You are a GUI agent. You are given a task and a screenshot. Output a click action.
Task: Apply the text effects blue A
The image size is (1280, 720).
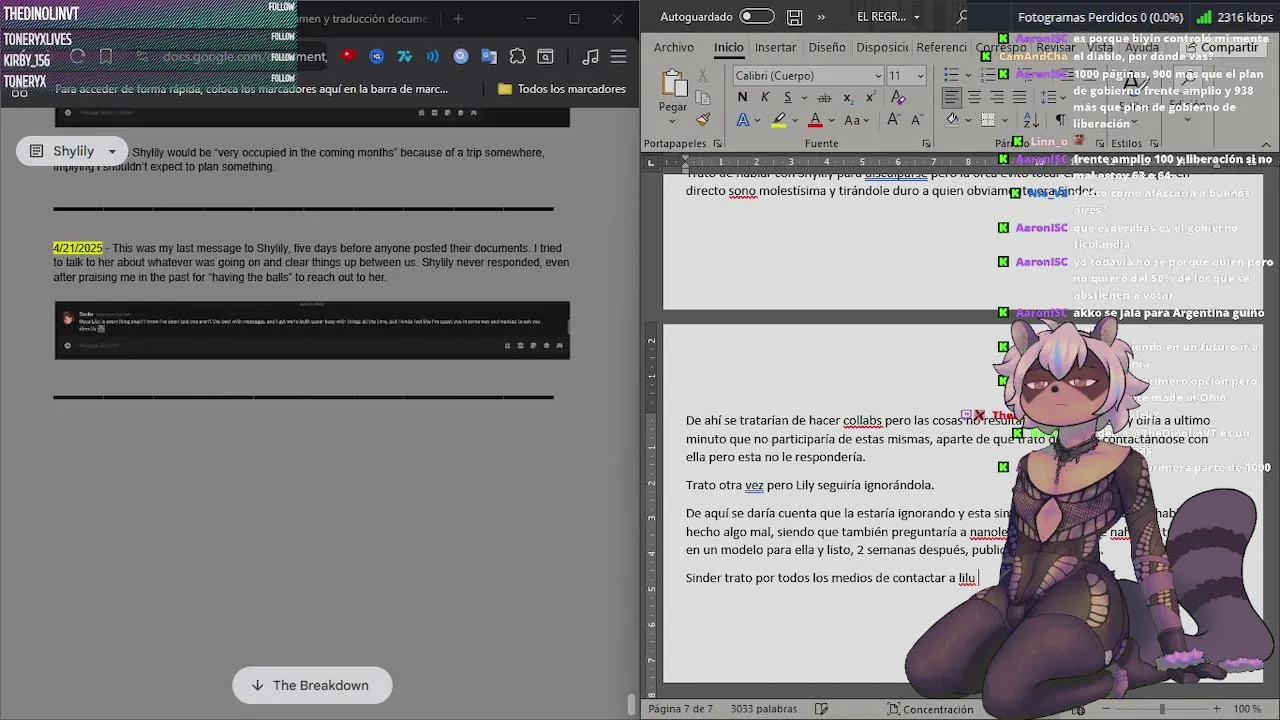(x=743, y=120)
